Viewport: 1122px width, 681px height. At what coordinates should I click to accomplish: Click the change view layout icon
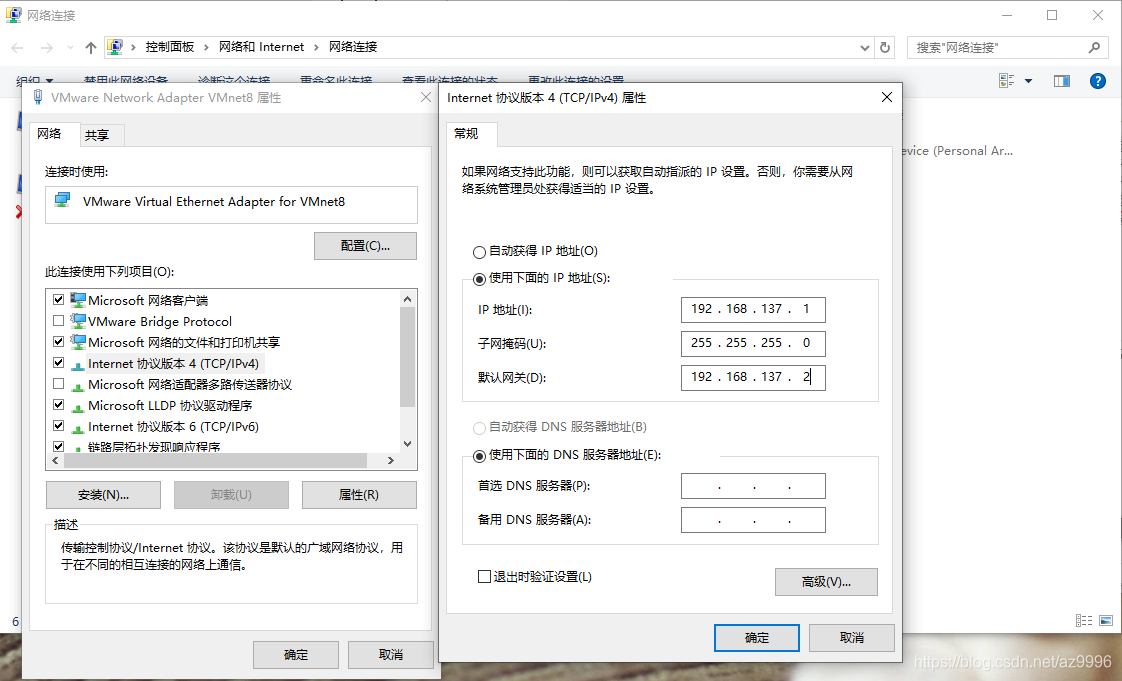1007,81
